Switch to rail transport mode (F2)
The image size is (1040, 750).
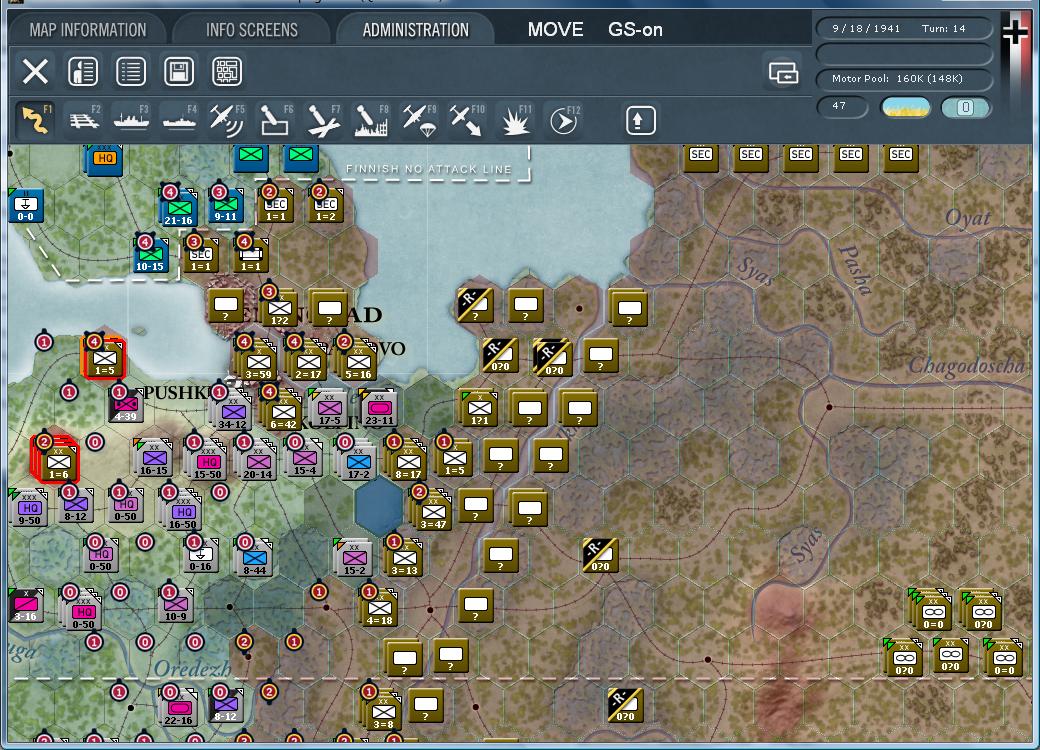(x=84, y=118)
